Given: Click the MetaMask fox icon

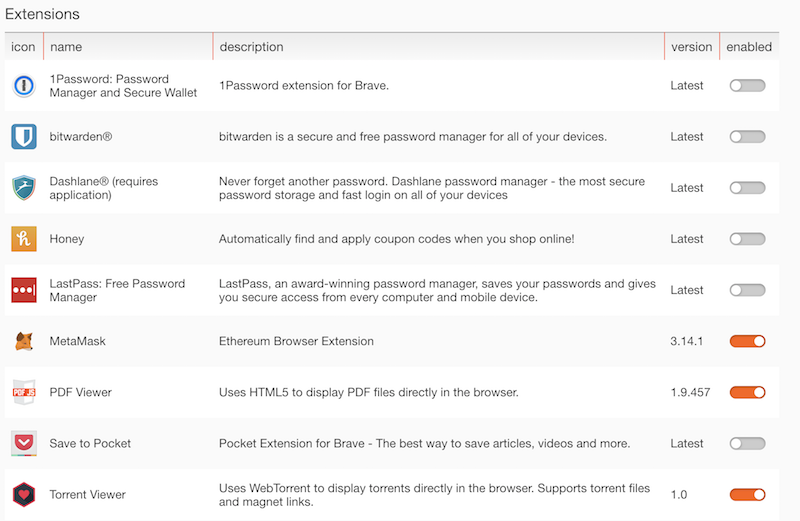Looking at the screenshot, I should 24,341.
